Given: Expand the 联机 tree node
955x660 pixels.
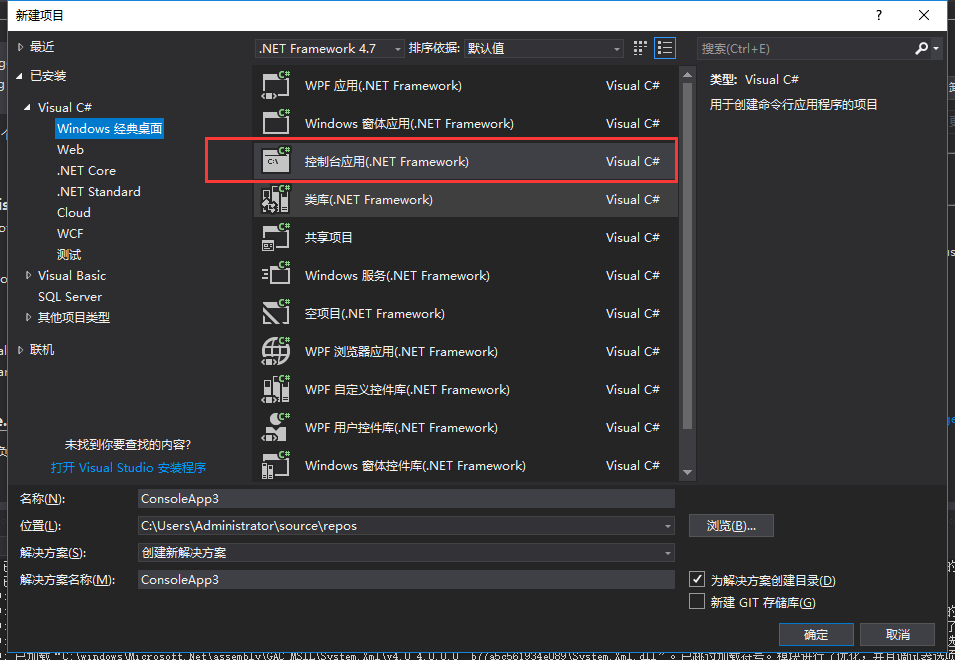Looking at the screenshot, I should [x=20, y=349].
